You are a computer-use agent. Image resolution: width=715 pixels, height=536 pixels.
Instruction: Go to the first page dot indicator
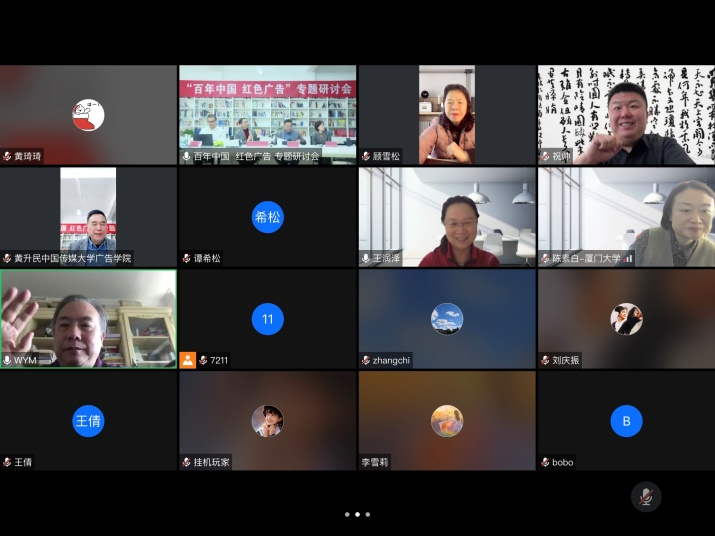pyautogui.click(x=347, y=514)
